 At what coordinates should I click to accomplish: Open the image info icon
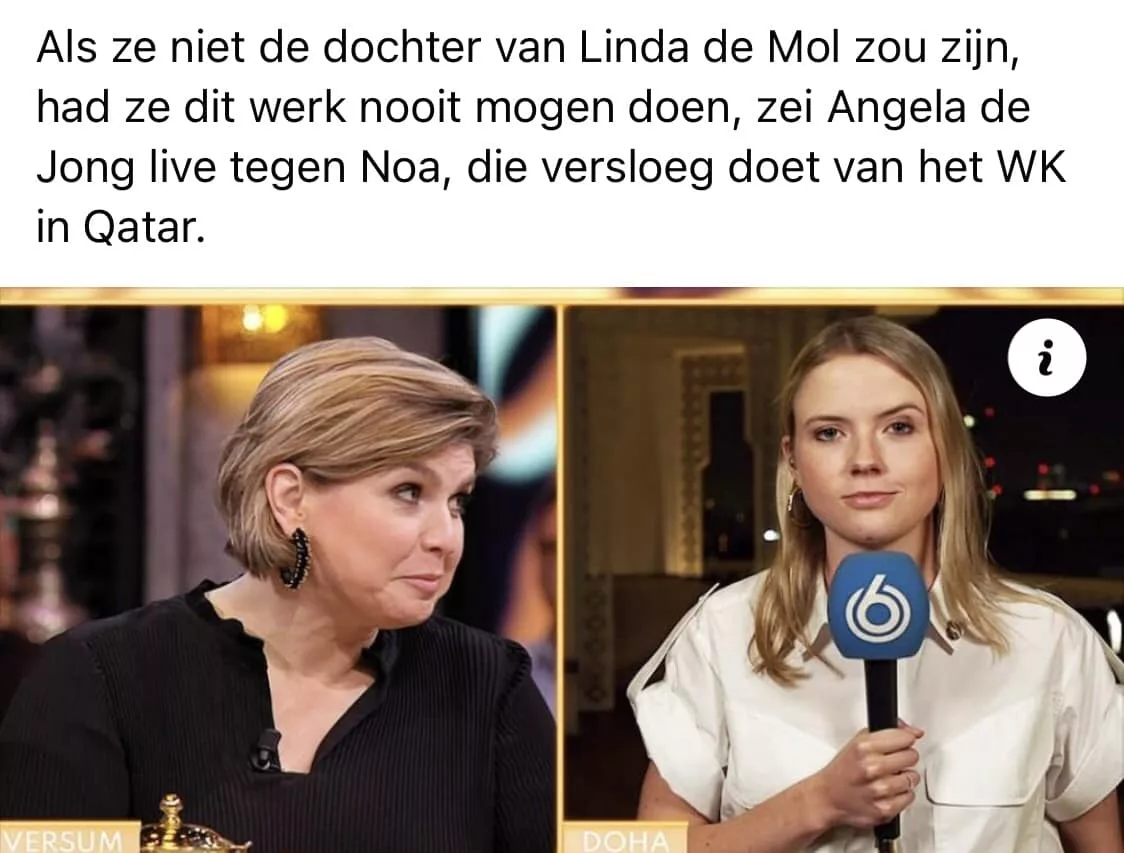[1047, 357]
